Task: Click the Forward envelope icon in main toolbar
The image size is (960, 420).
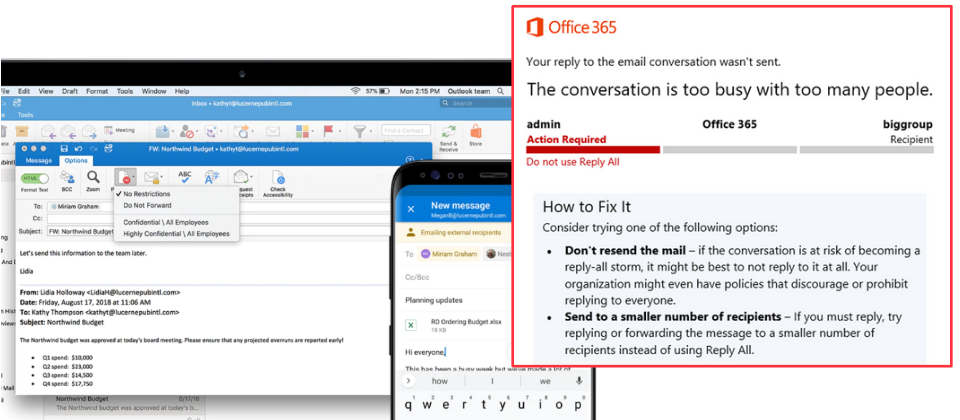Action: pyautogui.click(x=89, y=132)
